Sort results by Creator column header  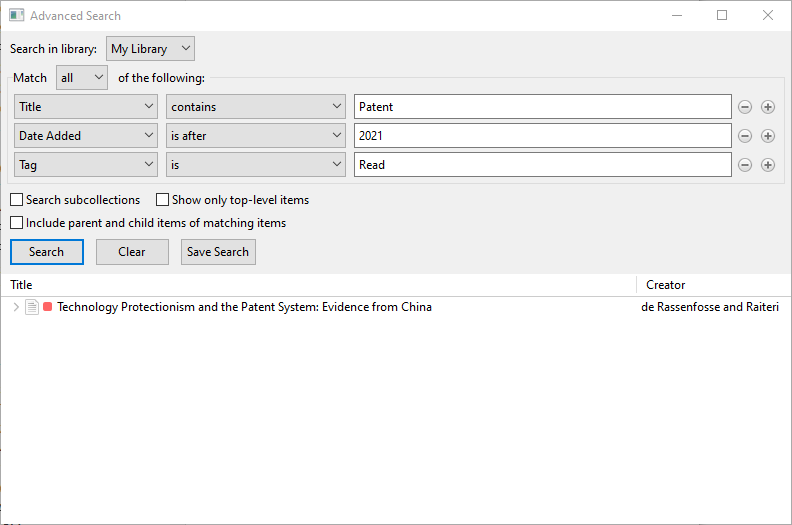point(665,285)
